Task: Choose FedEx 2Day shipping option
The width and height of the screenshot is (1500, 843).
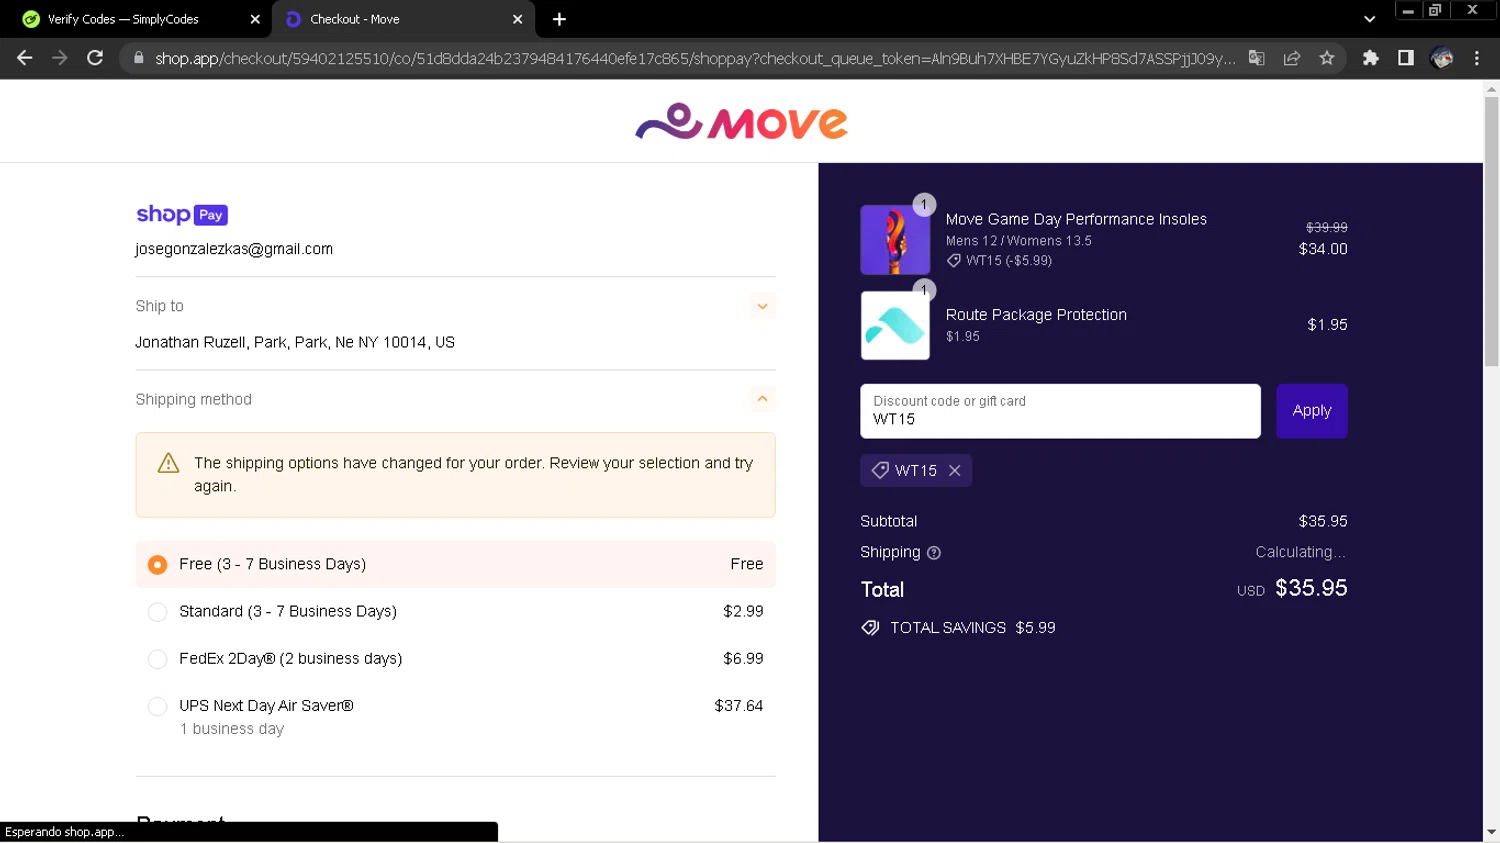Action: [455, 658]
